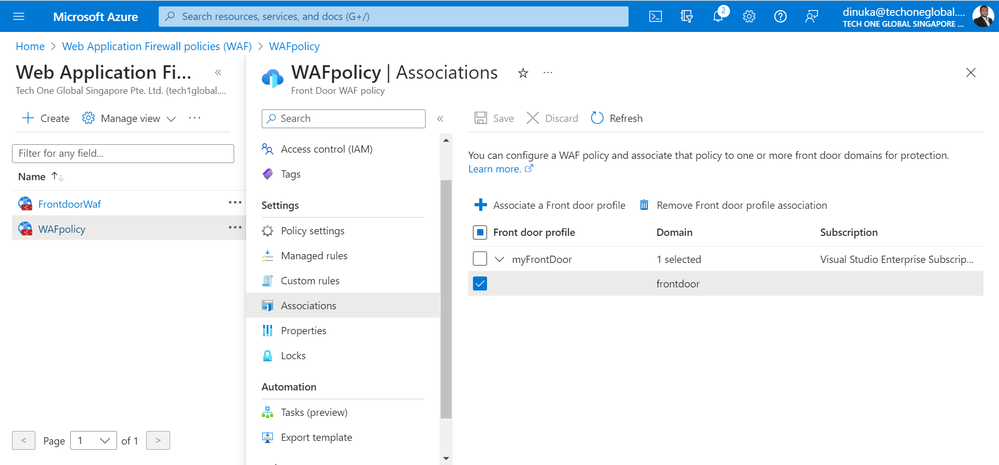Screen dimensions: 999x465
Task: Close the WAFpolicy blade
Action: click(x=971, y=73)
